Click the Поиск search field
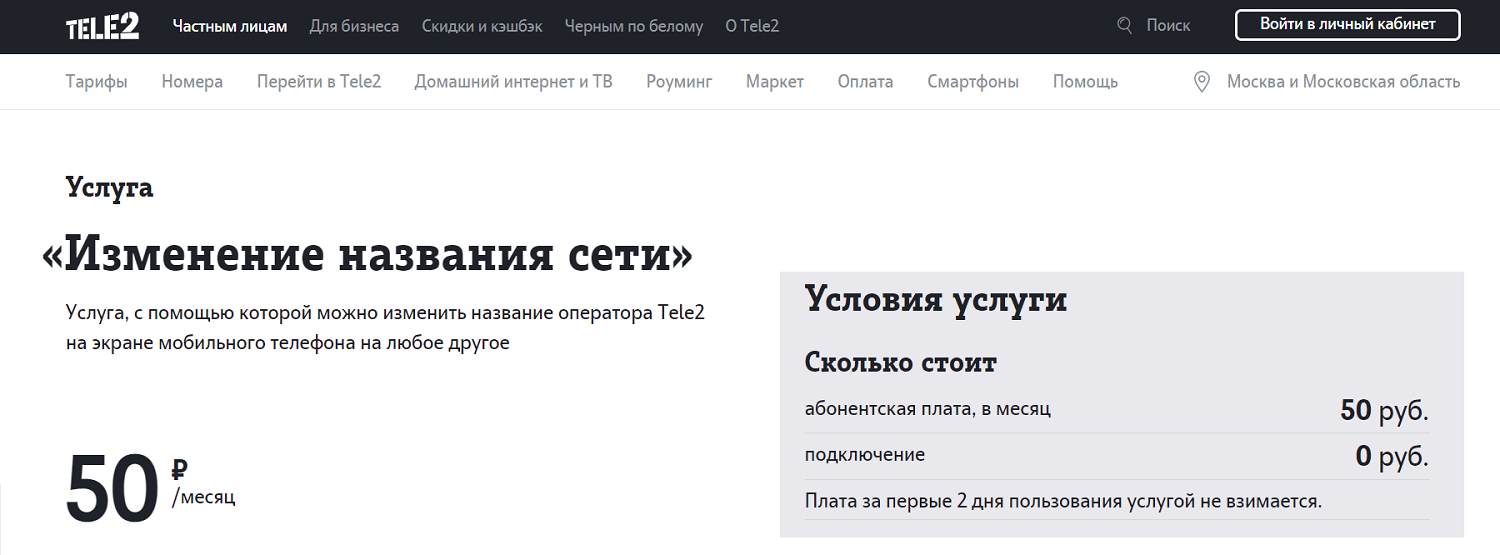The width and height of the screenshot is (1500, 555). click(x=1168, y=26)
